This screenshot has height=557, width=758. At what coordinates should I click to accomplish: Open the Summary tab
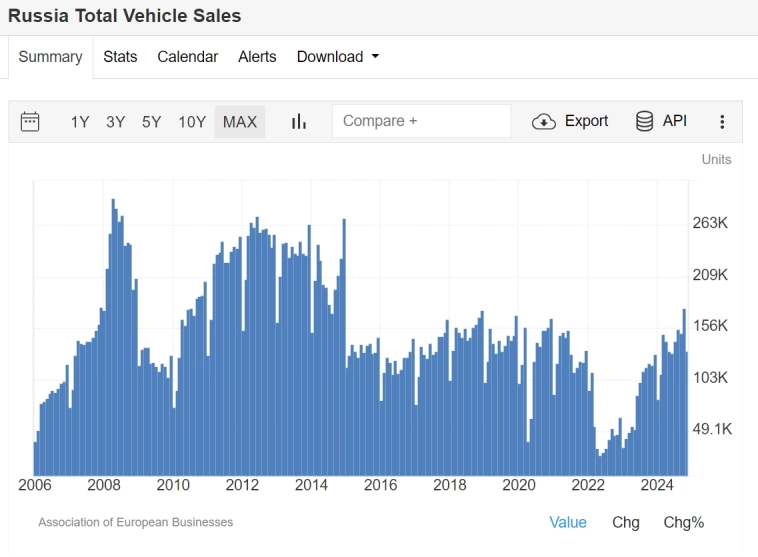(x=50, y=57)
